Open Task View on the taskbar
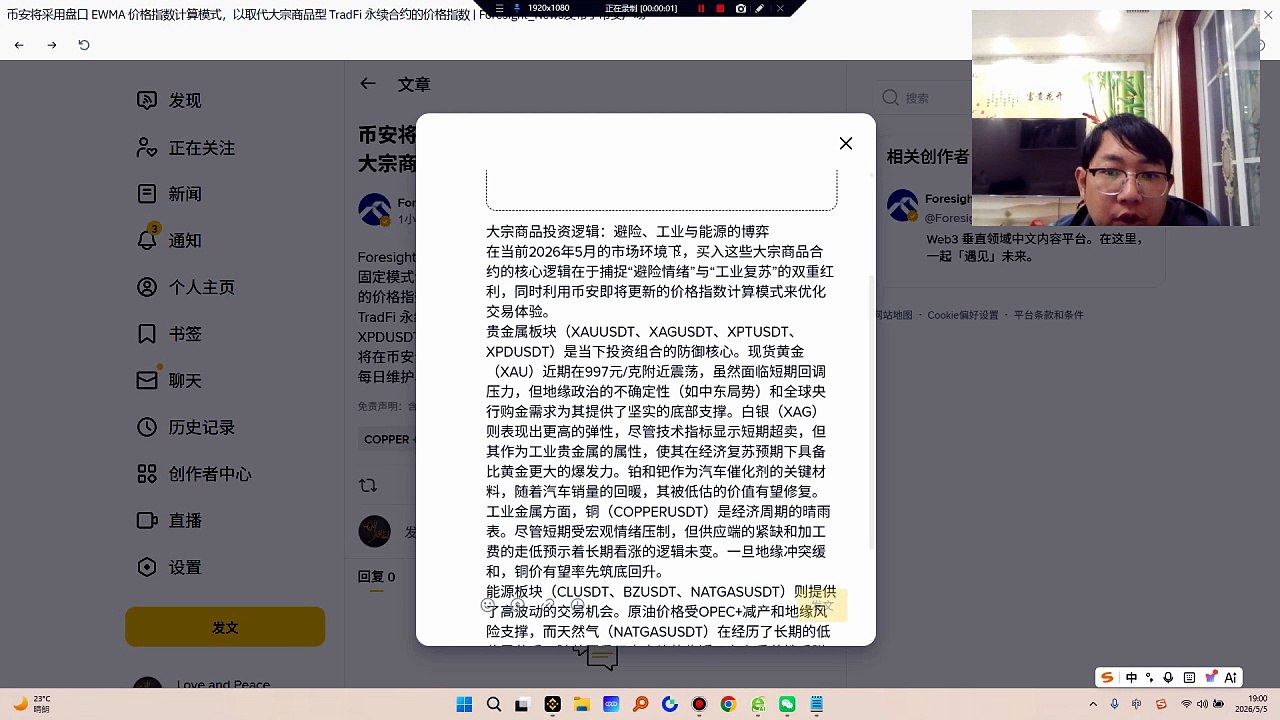Image resolution: width=1280 pixels, height=720 pixels. [522, 704]
